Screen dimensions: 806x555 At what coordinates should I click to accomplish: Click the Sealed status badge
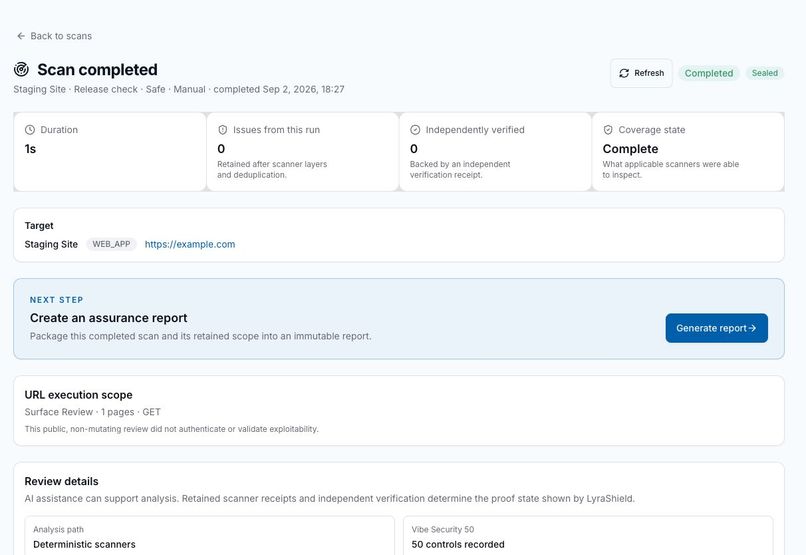[x=764, y=73]
